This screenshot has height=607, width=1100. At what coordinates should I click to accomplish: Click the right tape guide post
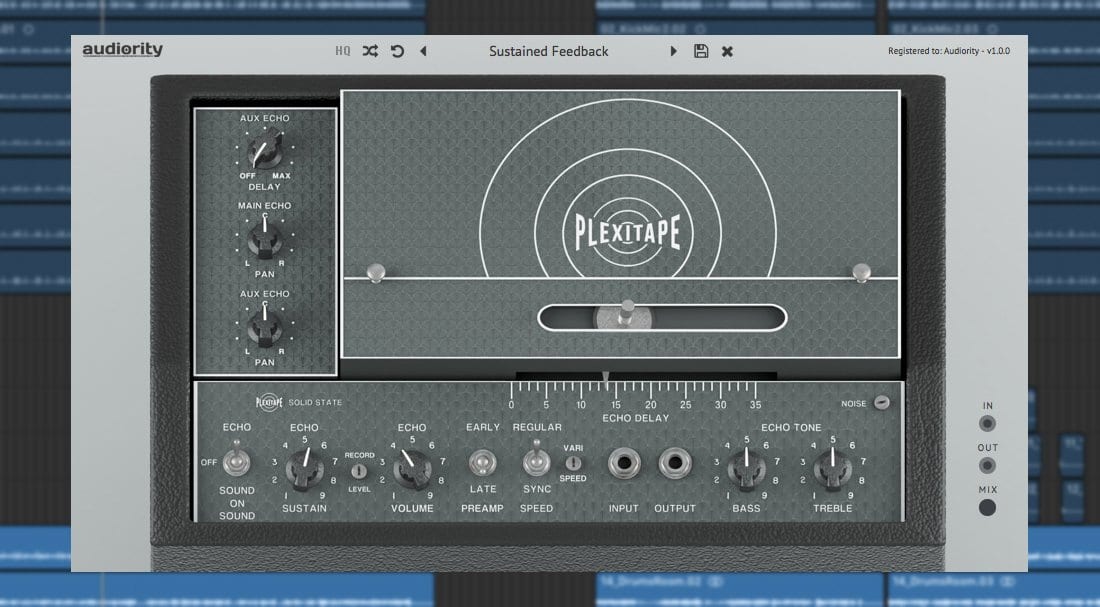861,272
